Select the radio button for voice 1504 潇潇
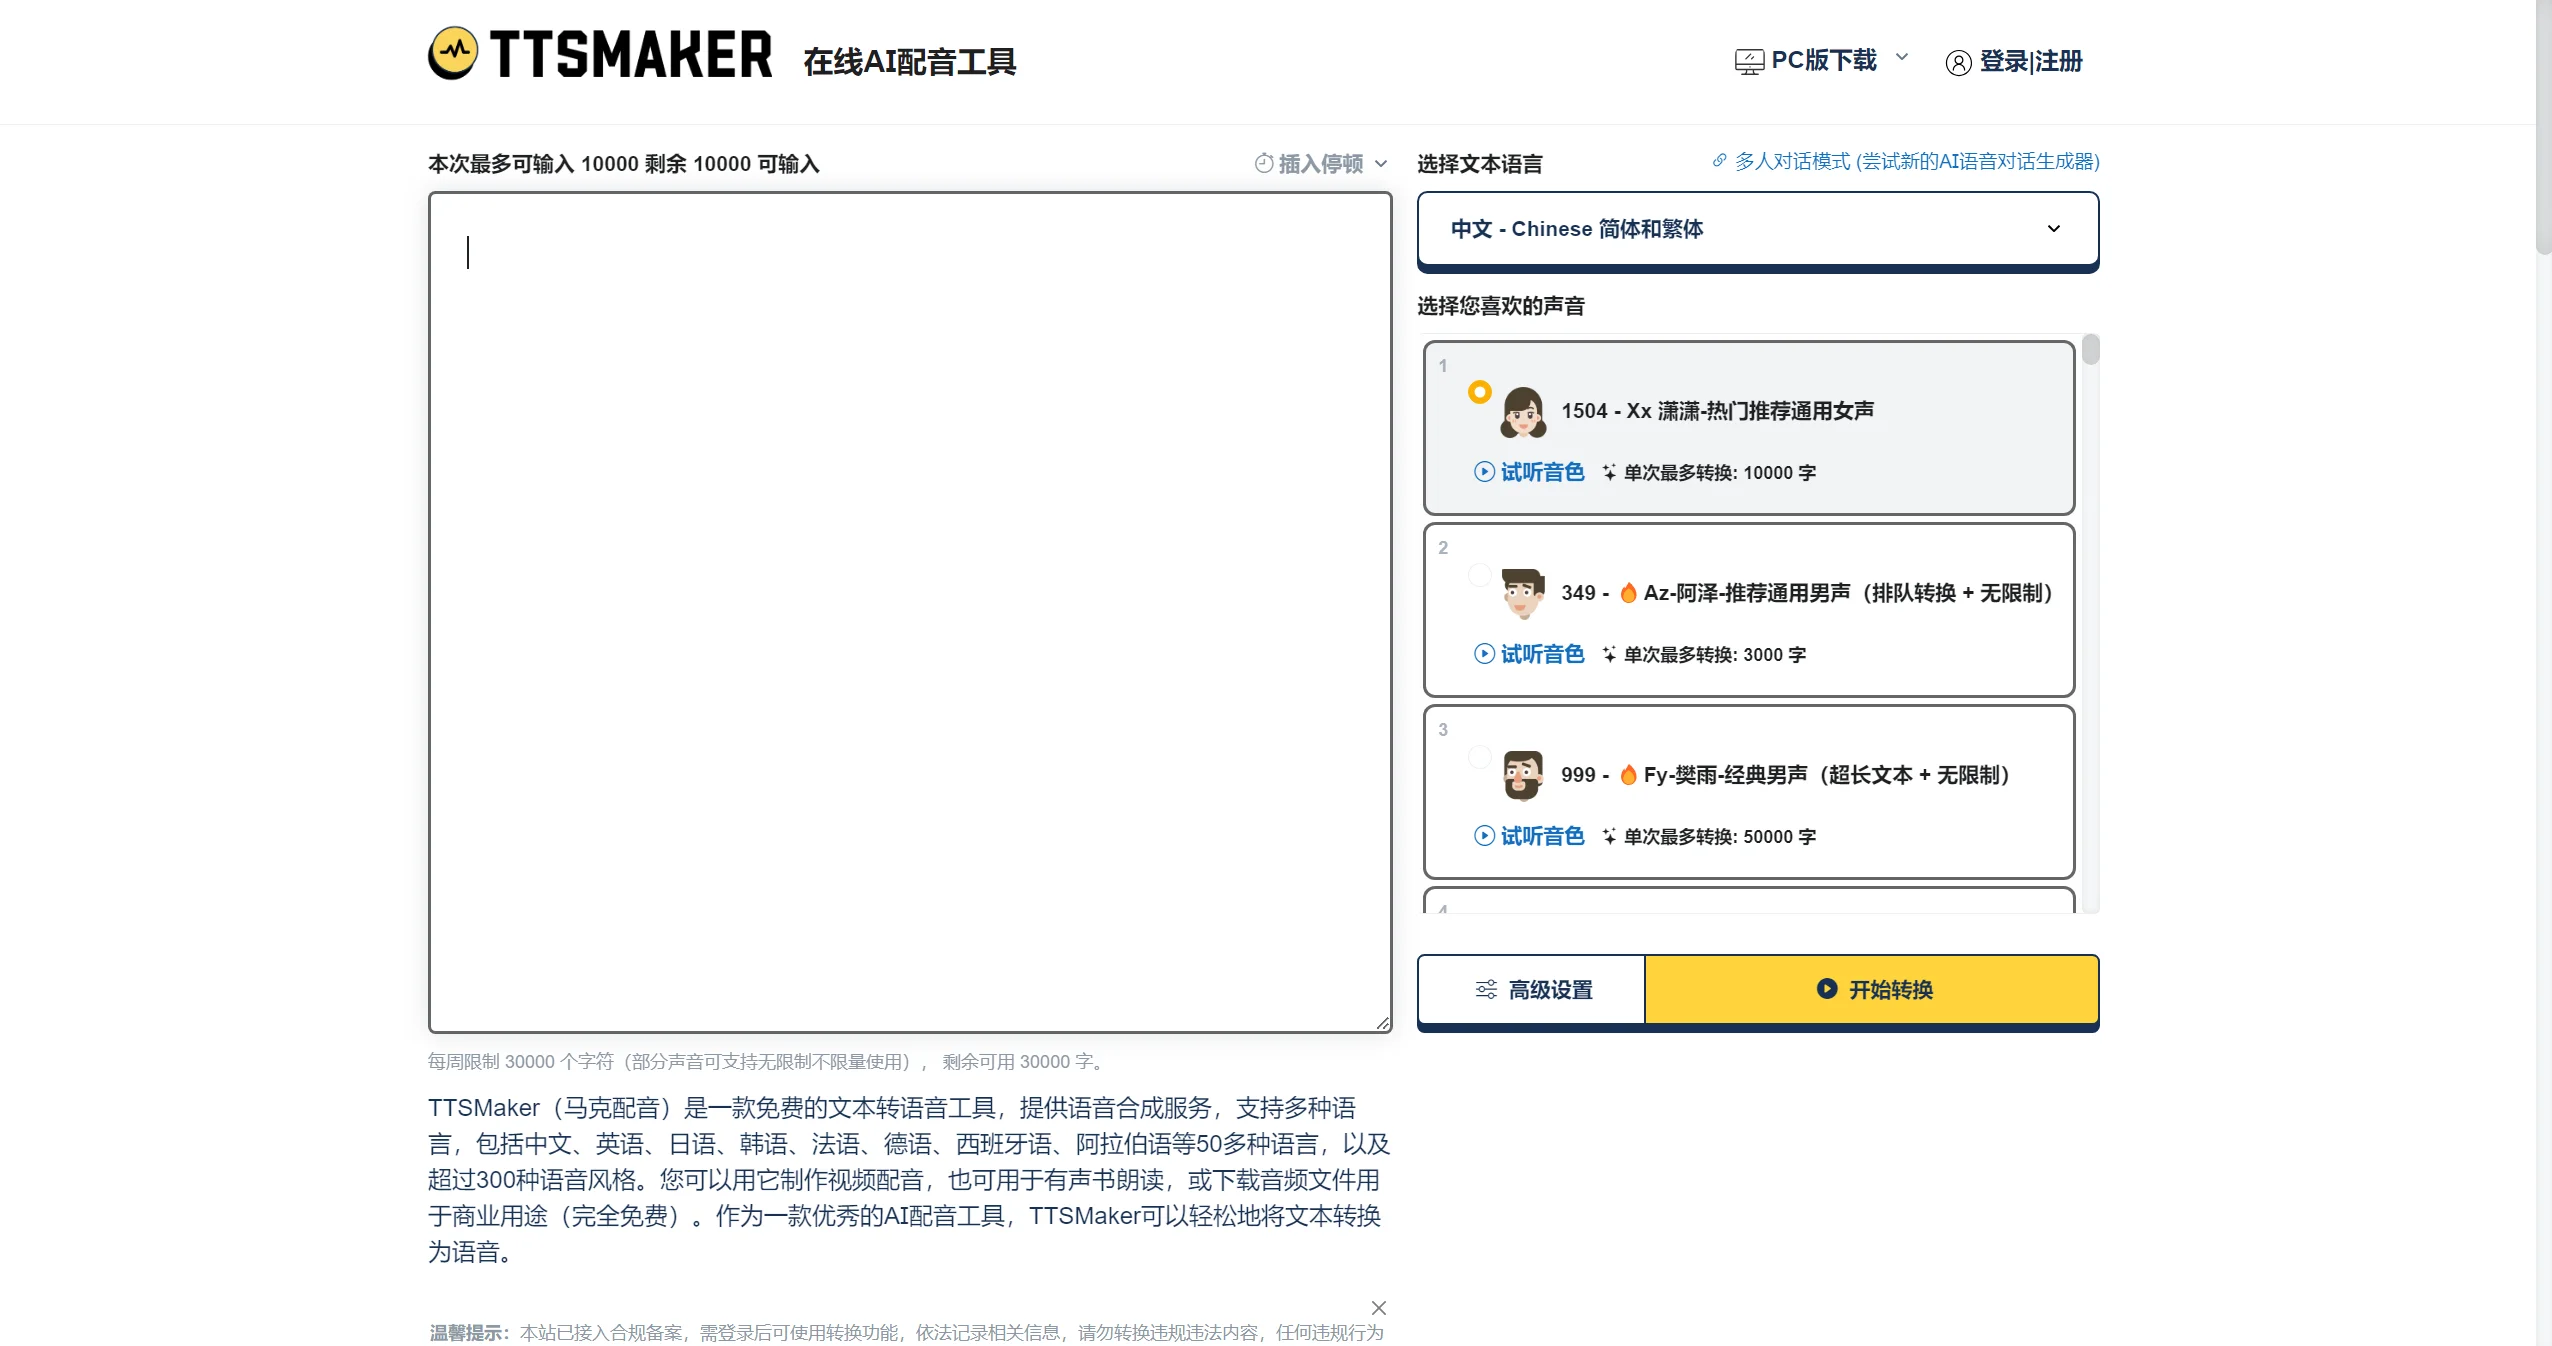The image size is (2552, 1346). click(1479, 392)
